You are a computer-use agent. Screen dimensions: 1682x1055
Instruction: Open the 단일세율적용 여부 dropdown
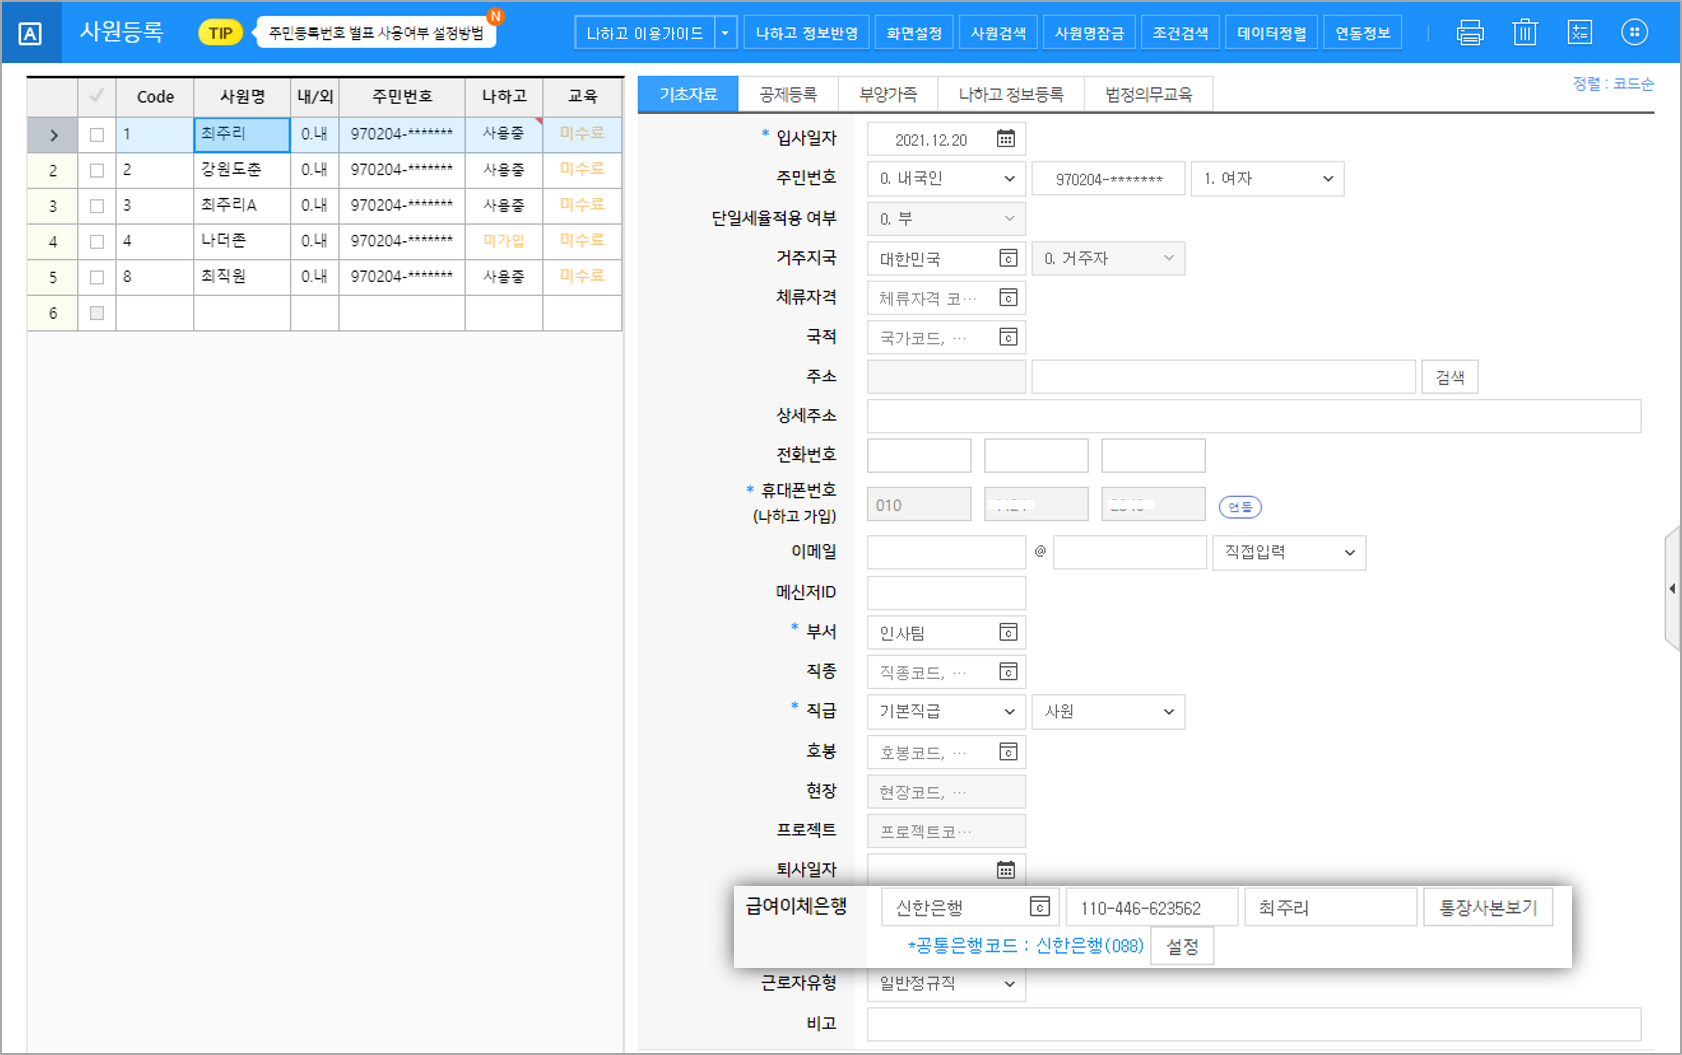point(946,219)
